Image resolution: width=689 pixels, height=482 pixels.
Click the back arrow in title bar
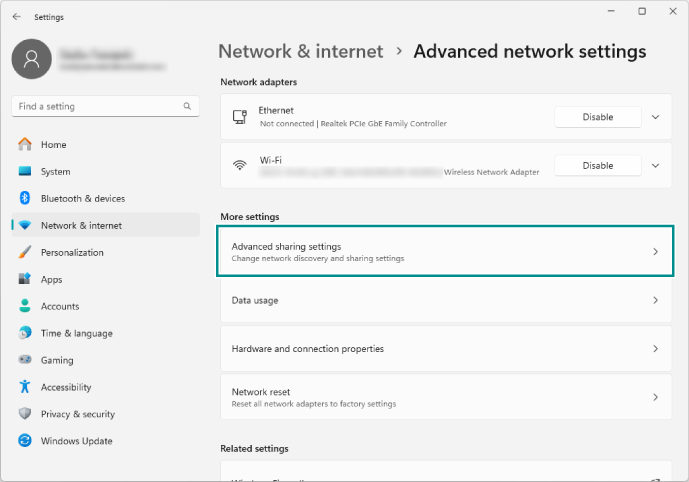tap(16, 17)
